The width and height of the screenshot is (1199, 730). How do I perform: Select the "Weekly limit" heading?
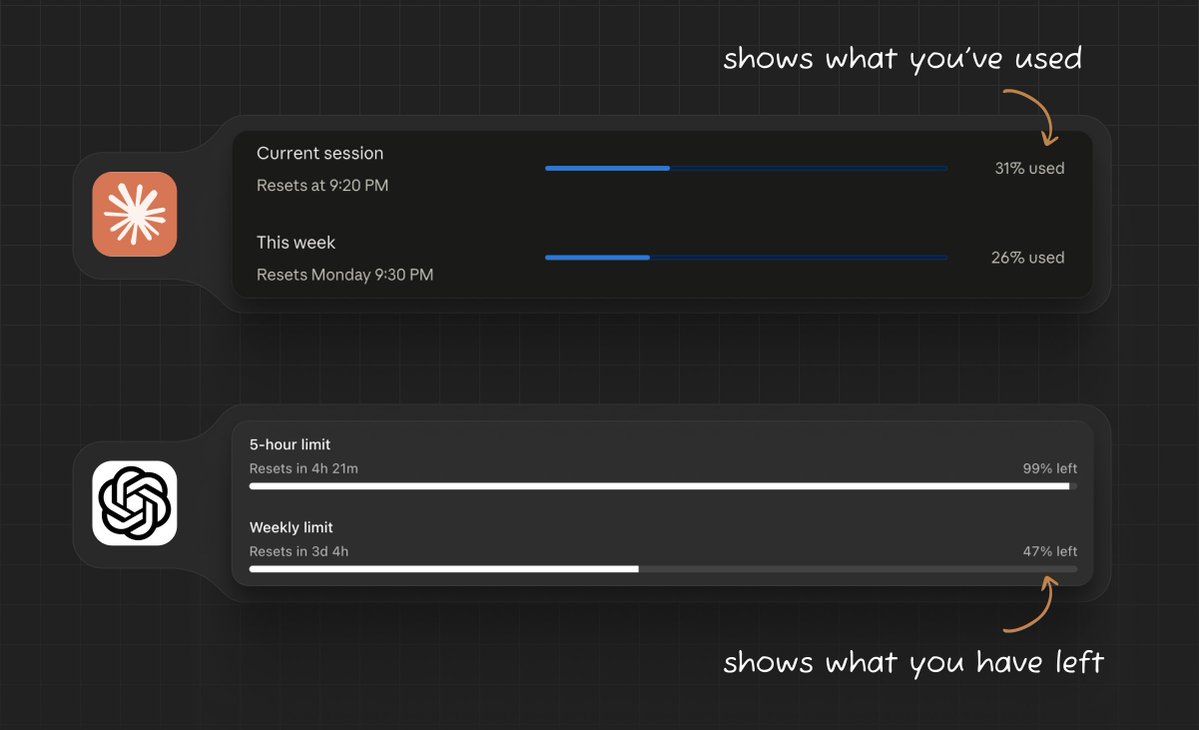[x=291, y=527]
